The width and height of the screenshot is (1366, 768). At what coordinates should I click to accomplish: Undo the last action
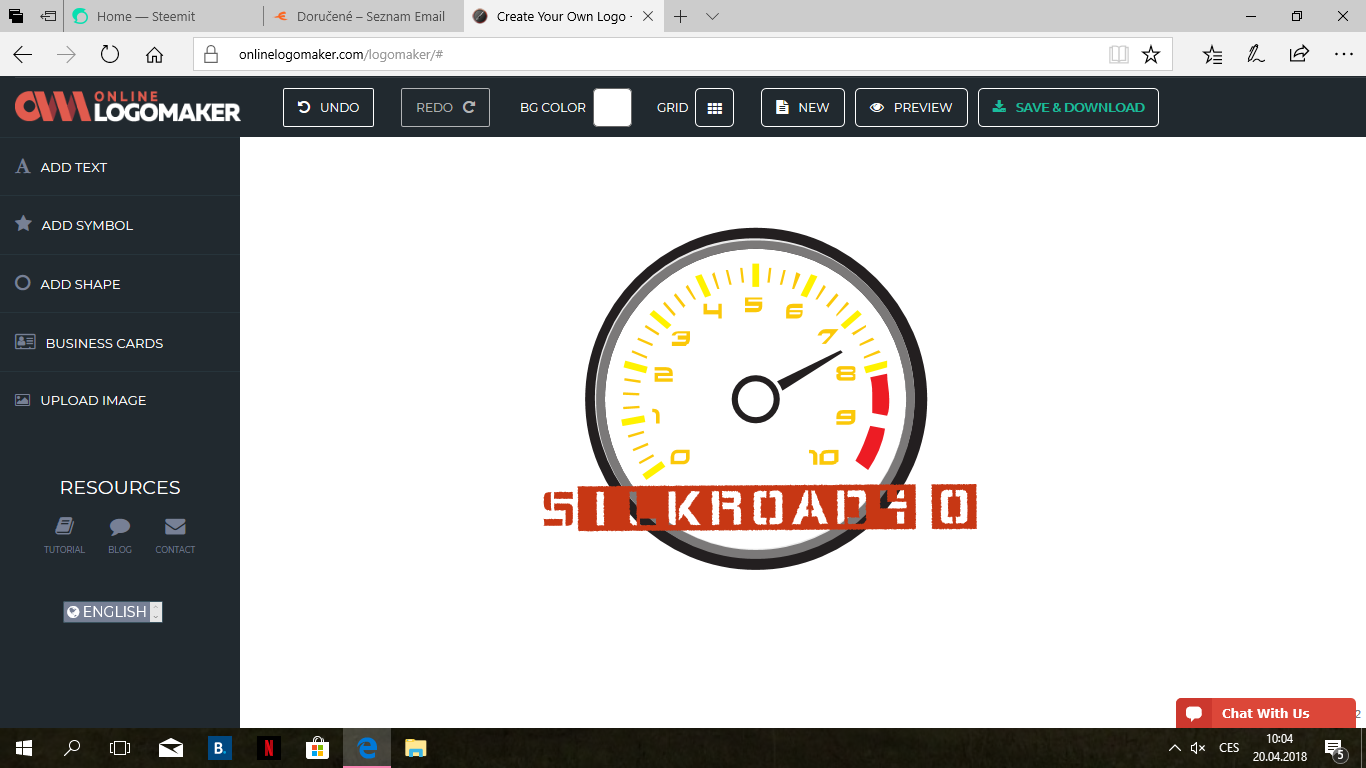point(328,108)
